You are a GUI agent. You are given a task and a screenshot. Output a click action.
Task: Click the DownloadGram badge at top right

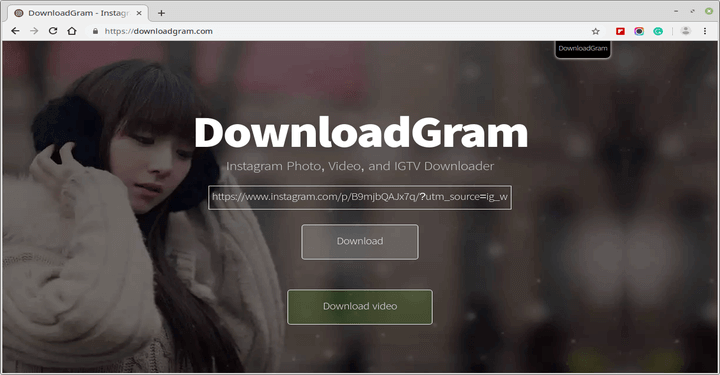coord(583,49)
